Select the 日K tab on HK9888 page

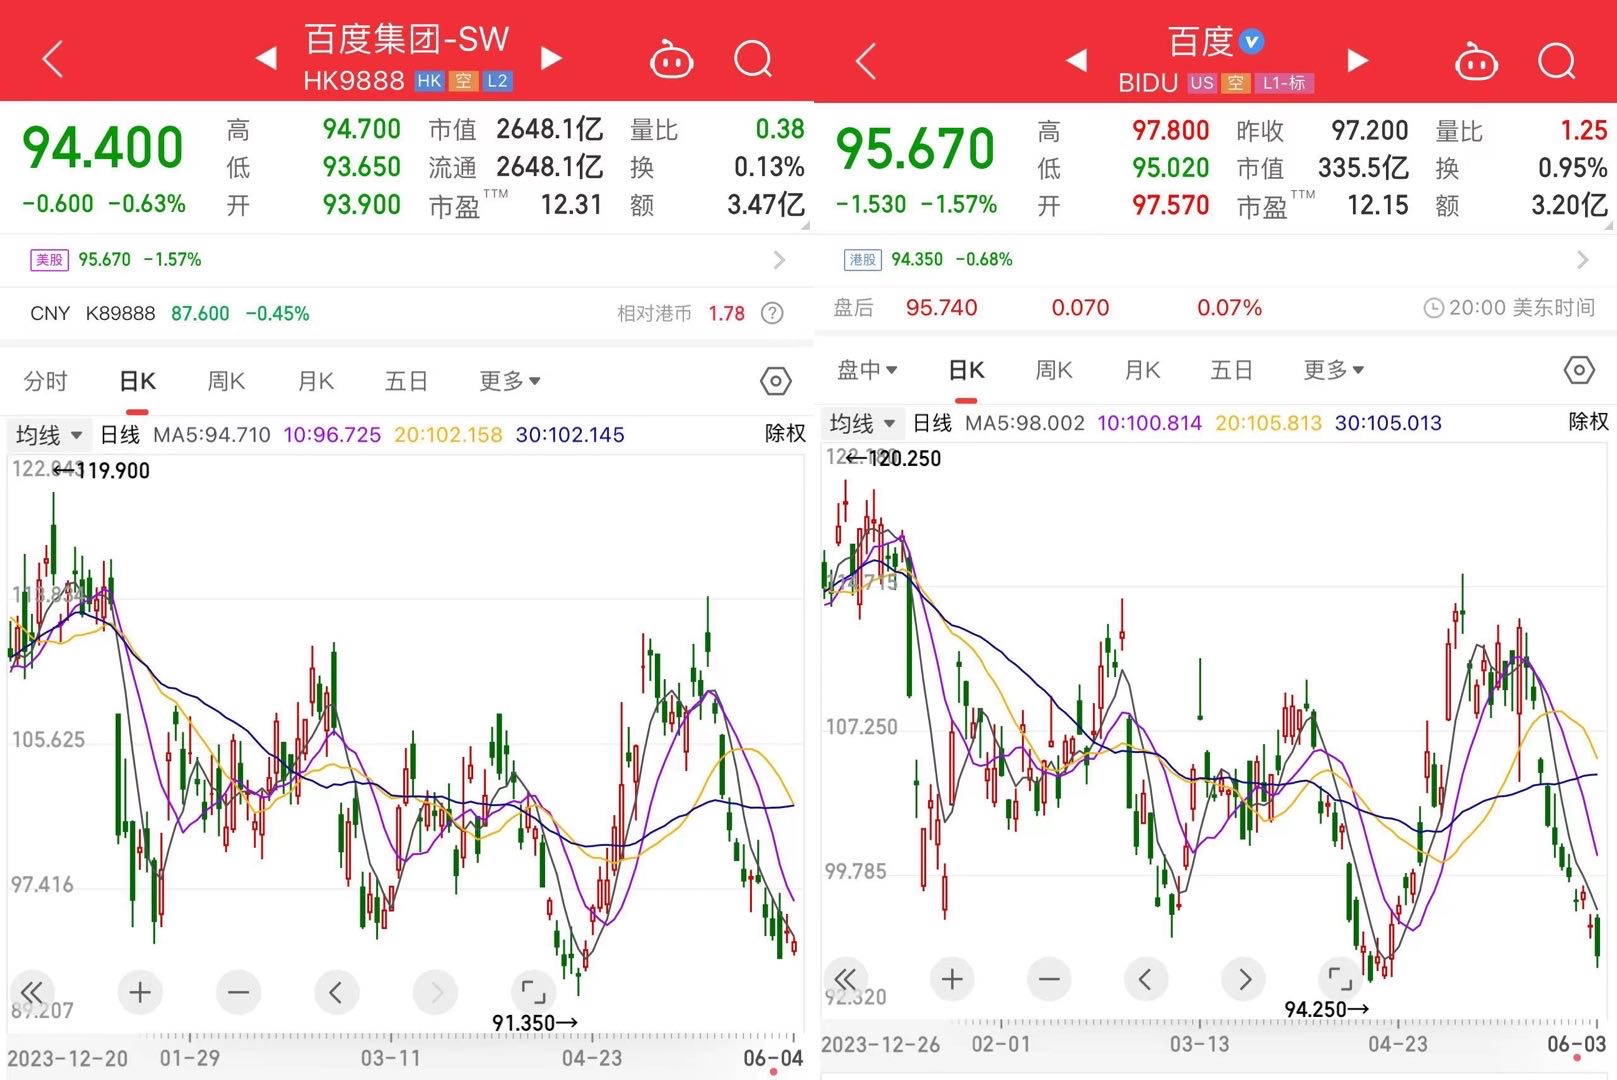pos(137,381)
